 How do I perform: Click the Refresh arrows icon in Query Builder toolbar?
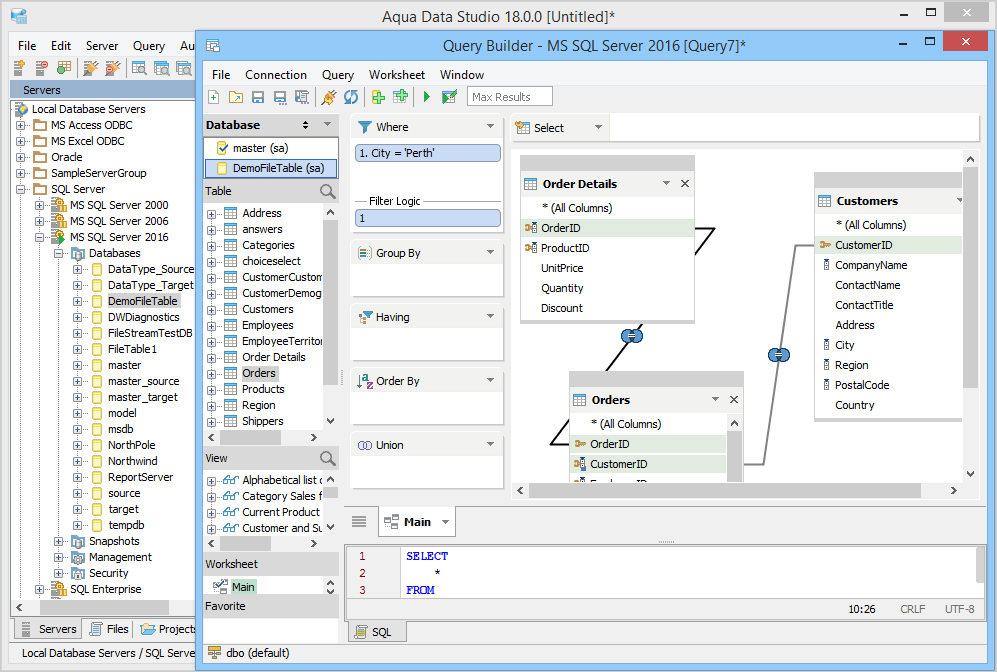[x=350, y=97]
